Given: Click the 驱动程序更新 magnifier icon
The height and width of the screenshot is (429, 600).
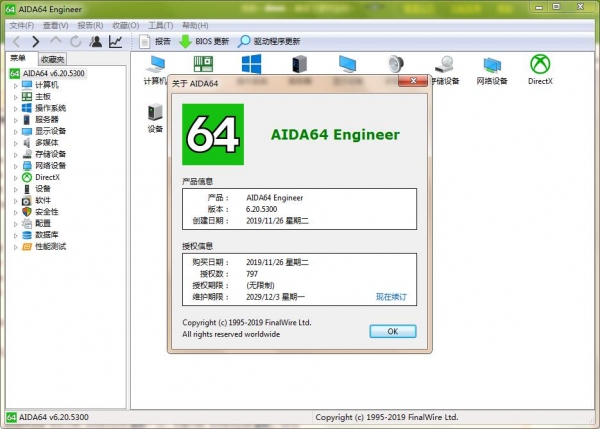Looking at the screenshot, I should tap(244, 41).
